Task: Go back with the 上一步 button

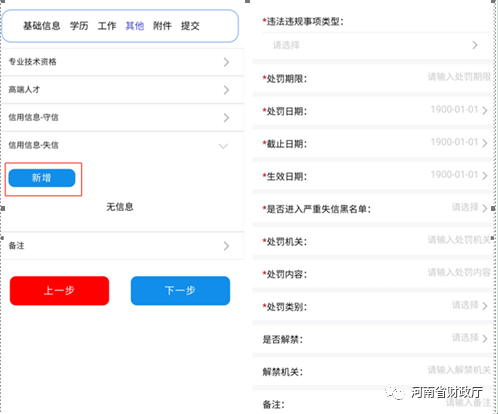Action: tap(59, 291)
